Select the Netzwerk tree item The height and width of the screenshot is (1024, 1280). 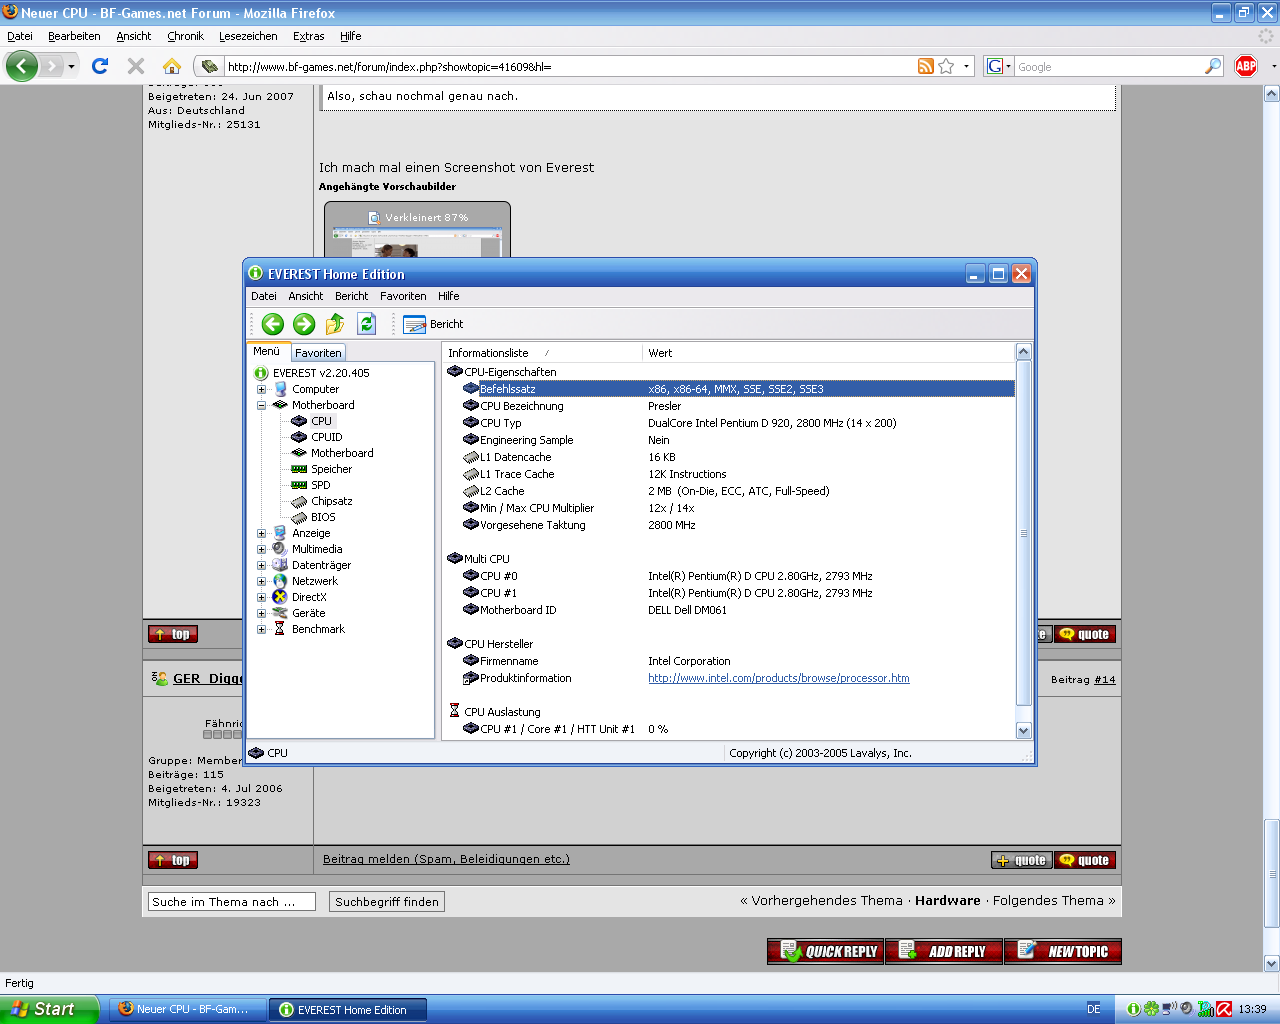coord(315,581)
